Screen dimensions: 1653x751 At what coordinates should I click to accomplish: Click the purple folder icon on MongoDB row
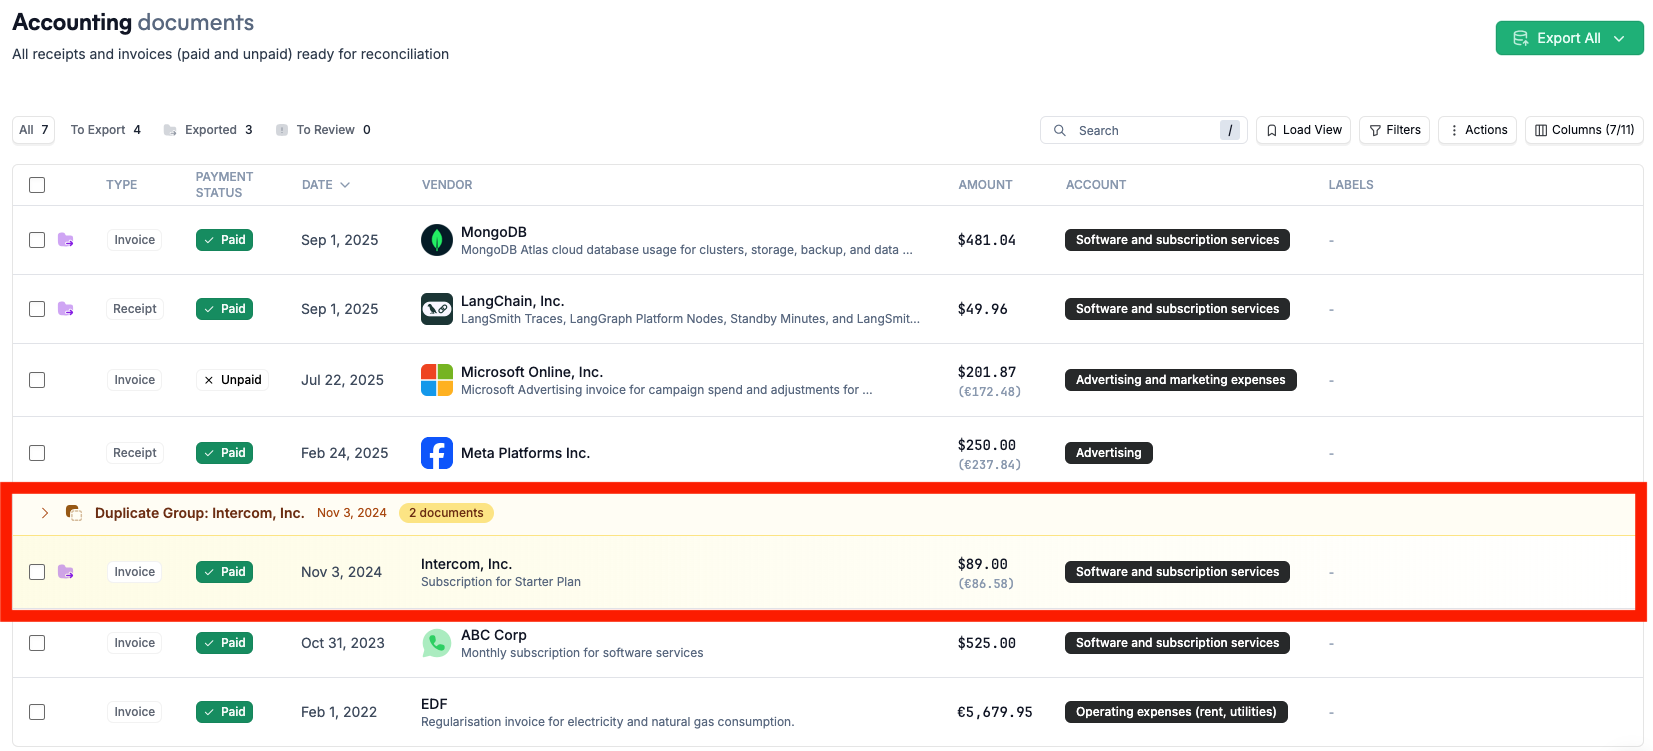coord(66,240)
